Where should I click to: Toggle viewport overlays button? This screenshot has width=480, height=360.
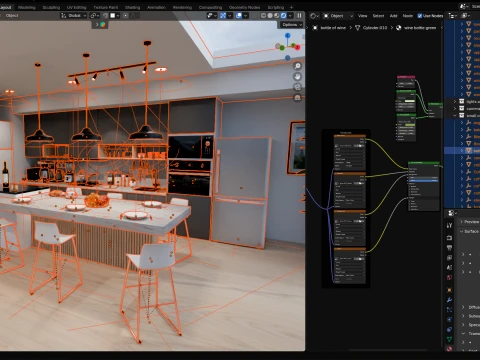pos(239,16)
